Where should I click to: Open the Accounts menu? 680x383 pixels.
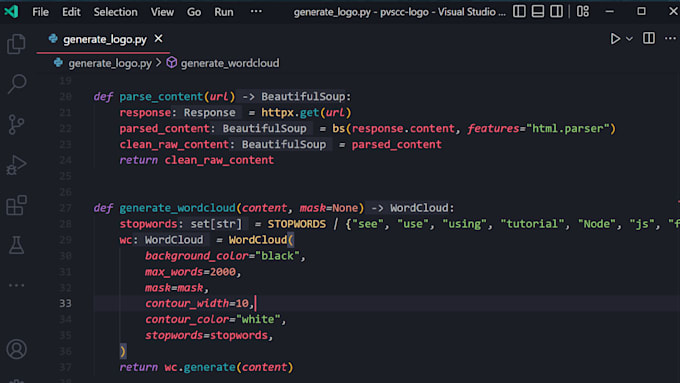pos(16,349)
